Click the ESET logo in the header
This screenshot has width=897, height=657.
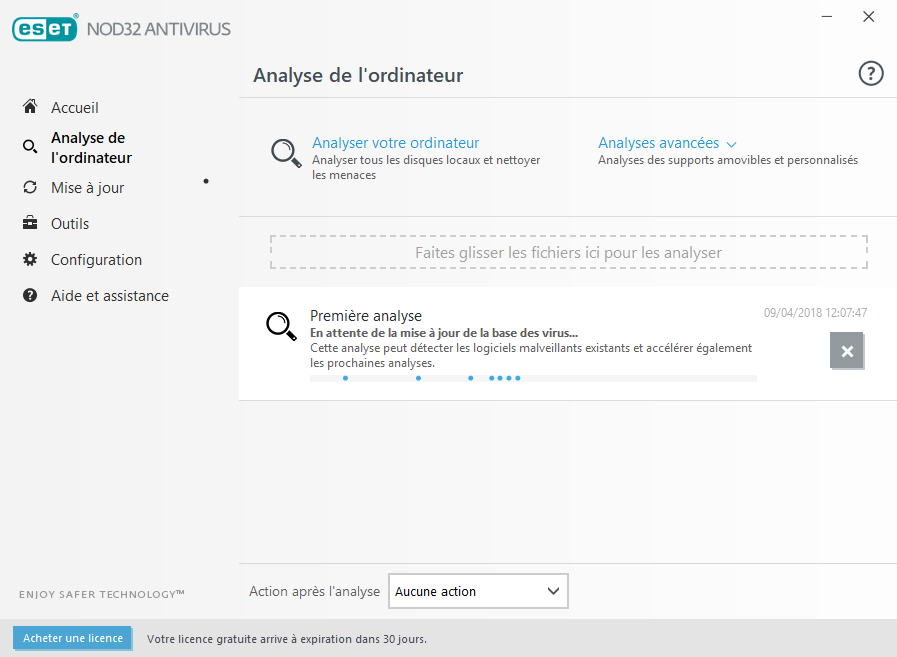tap(44, 29)
